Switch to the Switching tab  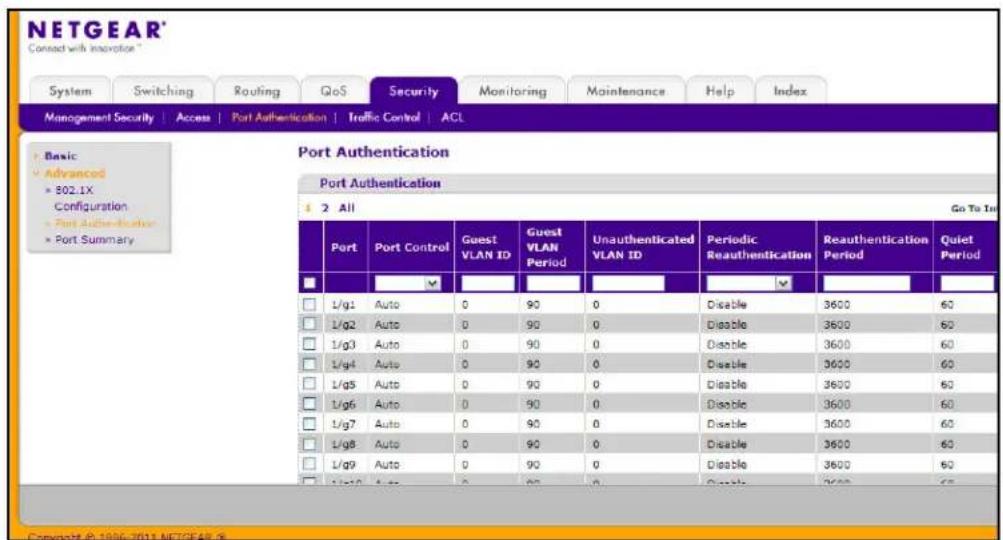163,91
